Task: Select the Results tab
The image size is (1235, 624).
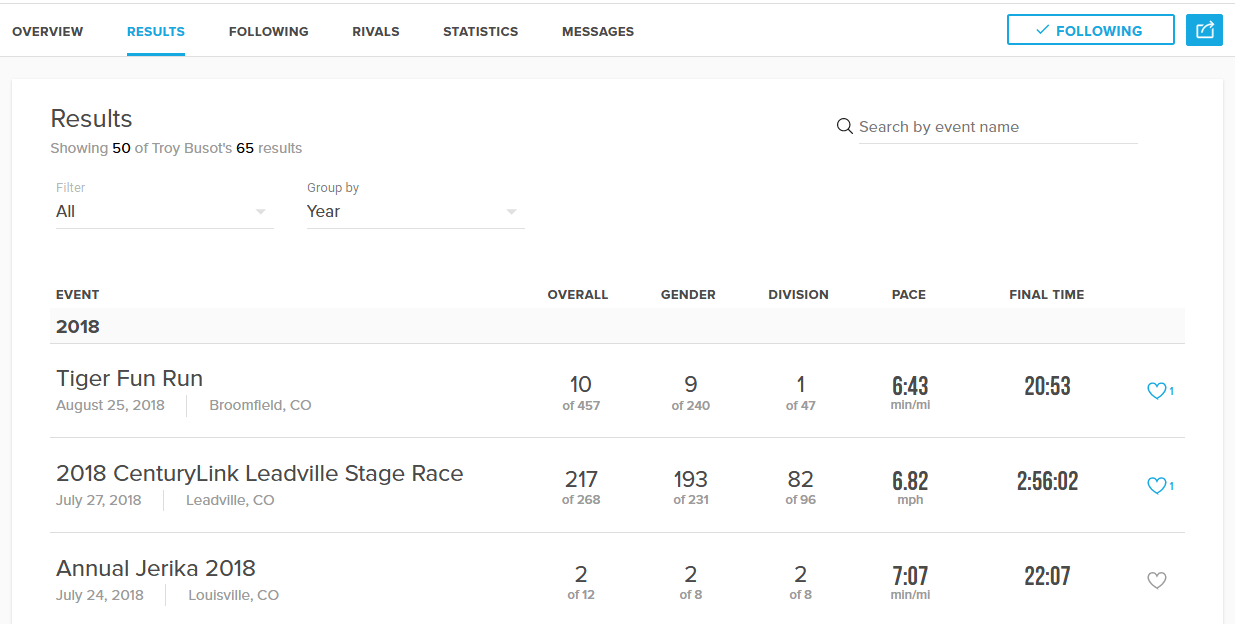Action: tap(156, 32)
